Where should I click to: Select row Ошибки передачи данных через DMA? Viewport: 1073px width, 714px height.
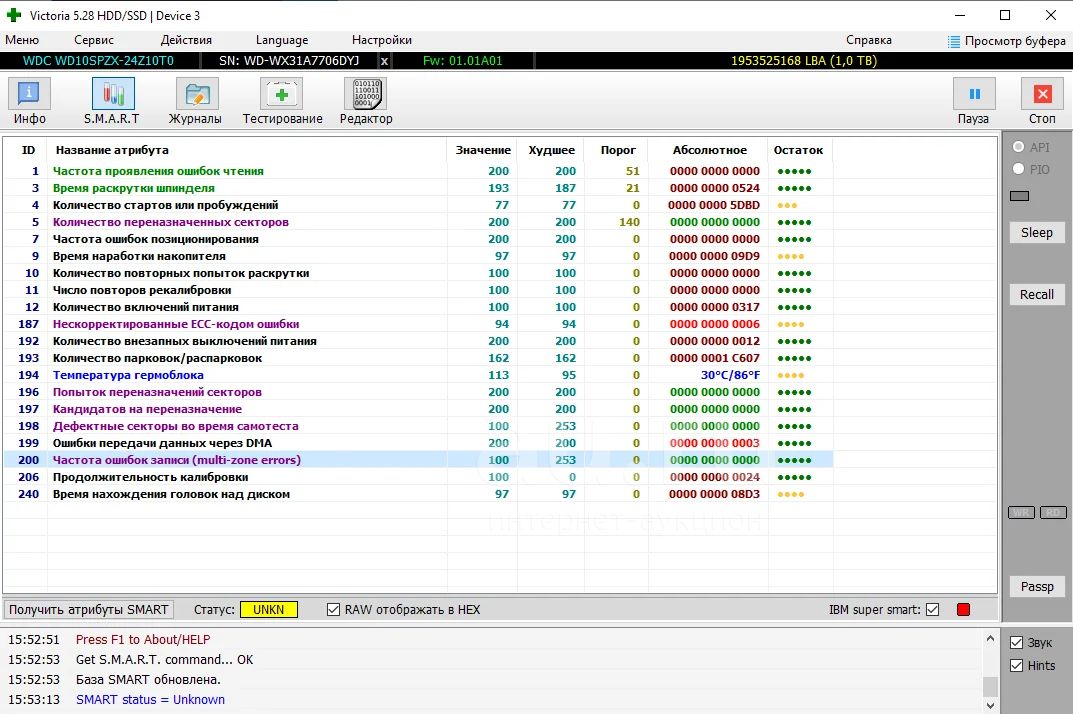point(419,443)
